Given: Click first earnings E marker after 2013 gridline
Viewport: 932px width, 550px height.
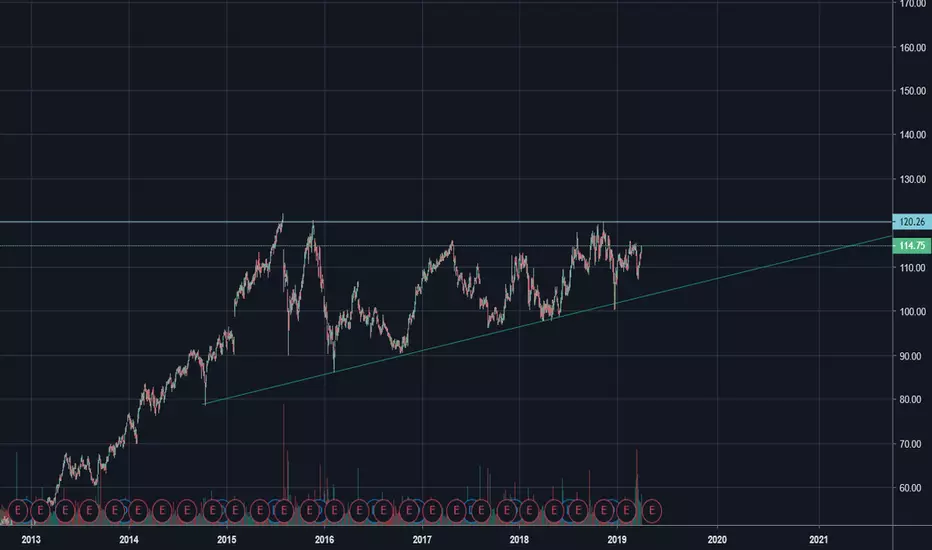Looking at the screenshot, I should pos(40,511).
